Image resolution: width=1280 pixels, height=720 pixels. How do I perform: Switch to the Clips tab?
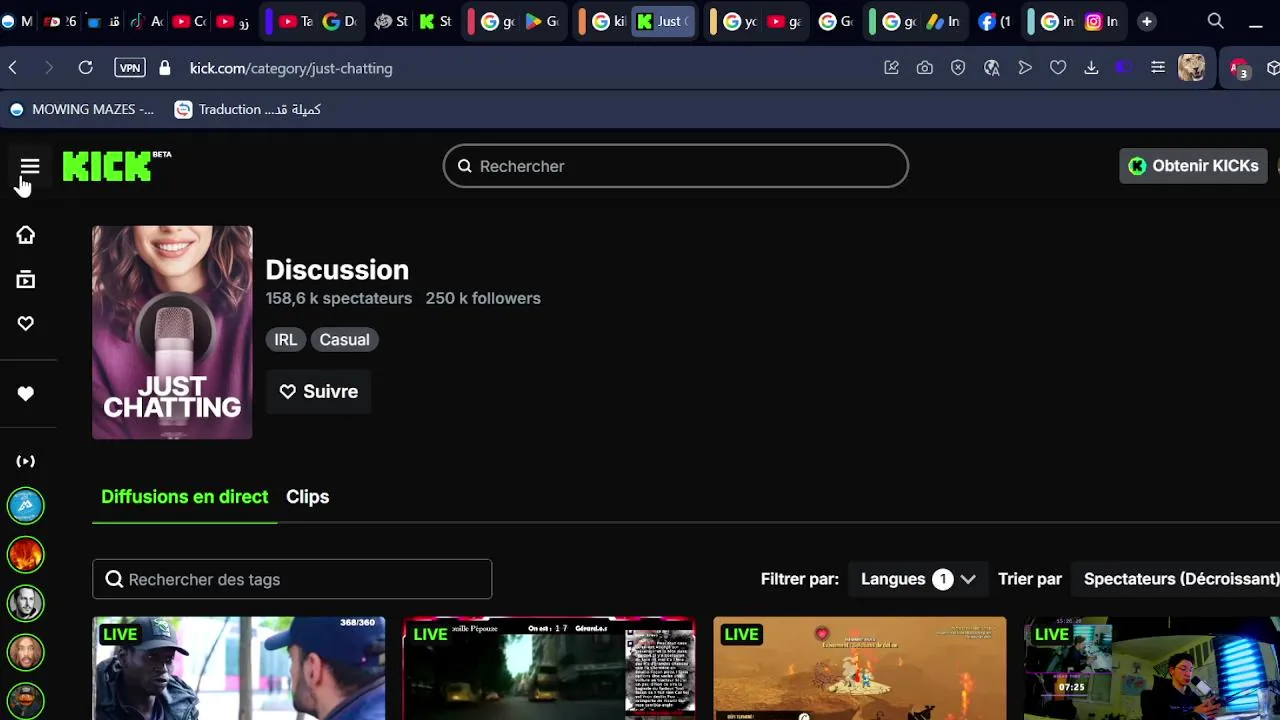click(x=307, y=497)
